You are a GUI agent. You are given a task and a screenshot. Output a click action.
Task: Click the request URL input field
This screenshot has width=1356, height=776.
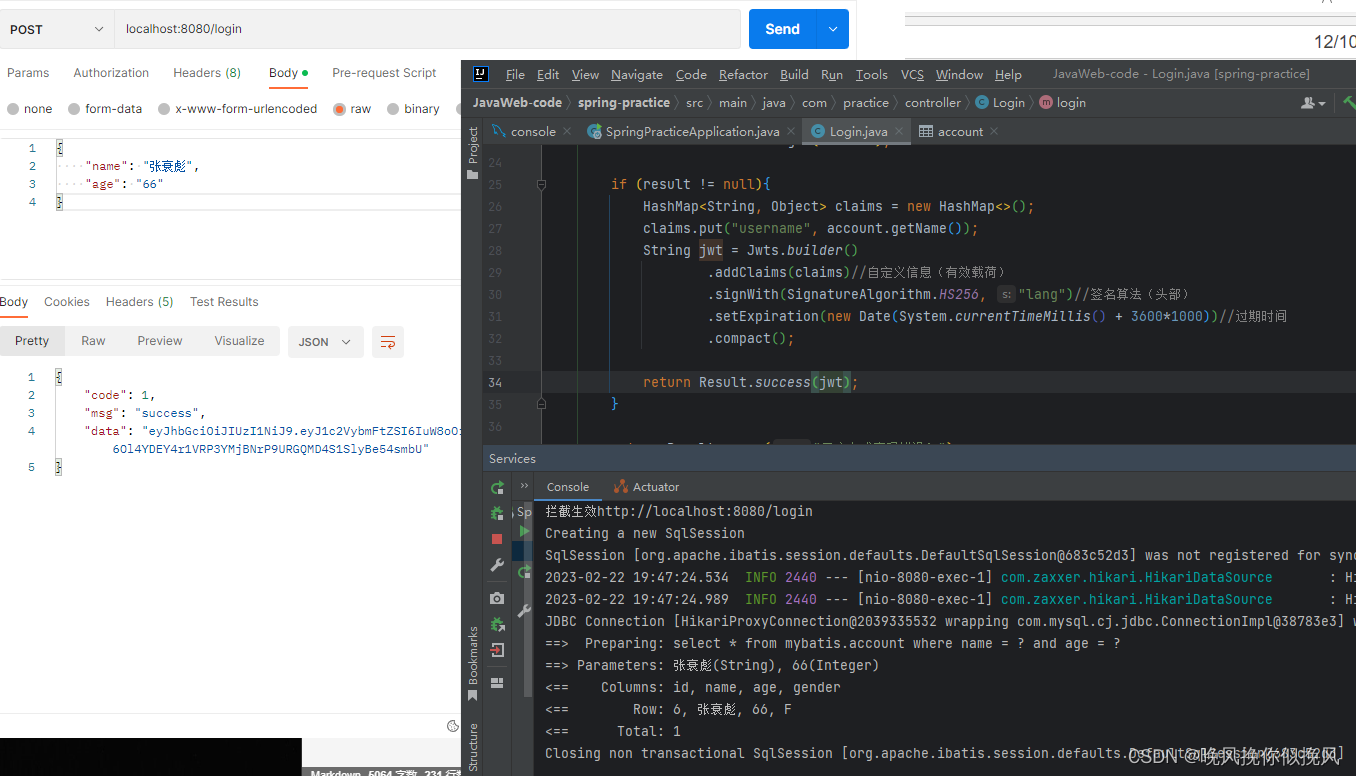427,29
